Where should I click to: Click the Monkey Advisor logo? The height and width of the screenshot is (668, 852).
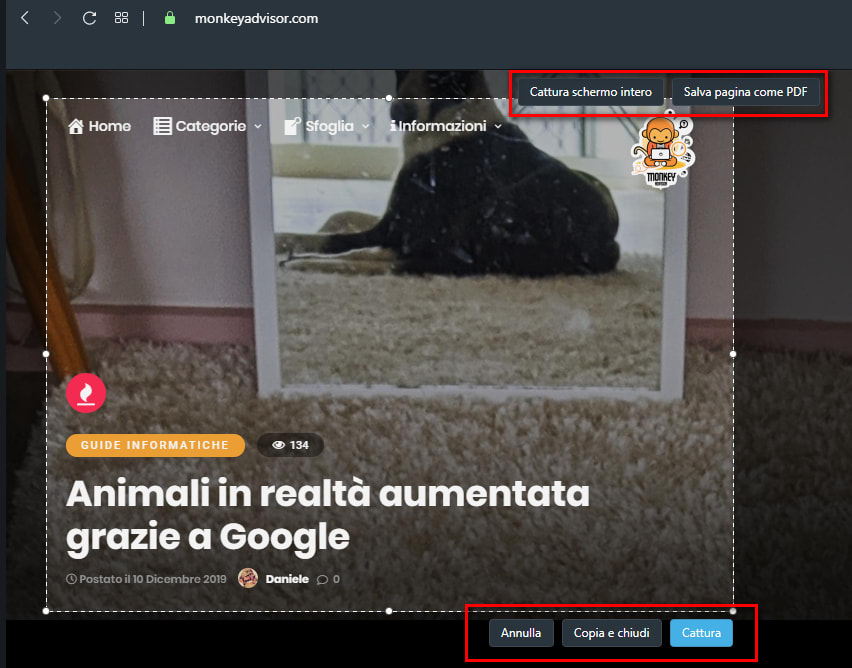pyautogui.click(x=662, y=152)
